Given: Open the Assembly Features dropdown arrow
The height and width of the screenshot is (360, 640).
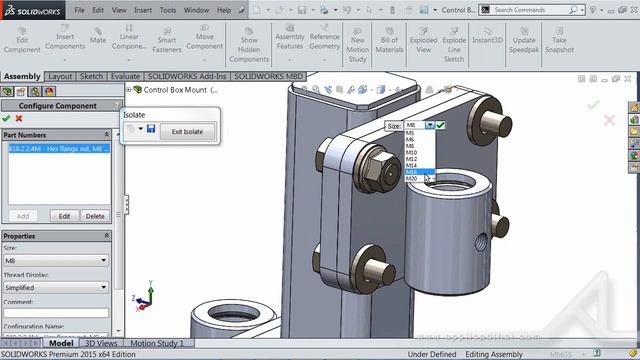Looking at the screenshot, I should pos(290,60).
